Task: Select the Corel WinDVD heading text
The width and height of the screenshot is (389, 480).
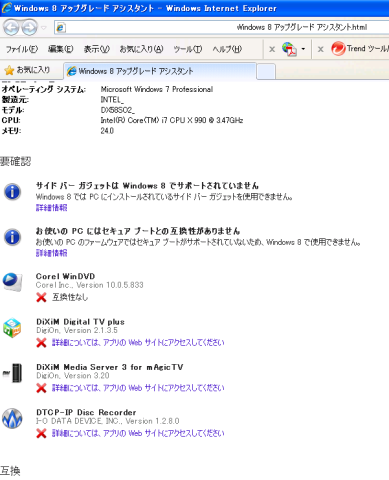Action: (x=65, y=276)
